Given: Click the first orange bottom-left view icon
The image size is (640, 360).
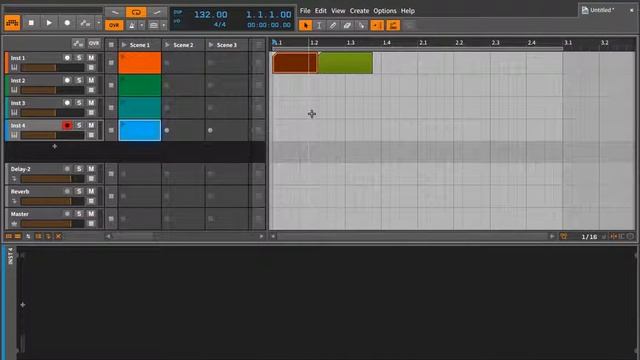Looking at the screenshot, I should [9, 236].
